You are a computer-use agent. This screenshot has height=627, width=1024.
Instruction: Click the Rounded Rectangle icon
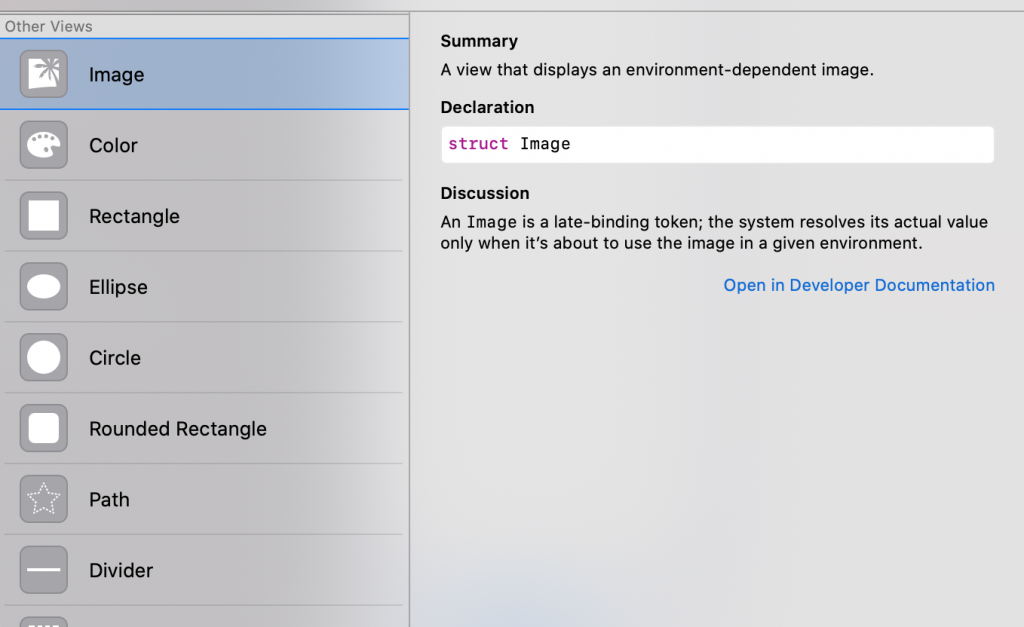click(x=44, y=429)
